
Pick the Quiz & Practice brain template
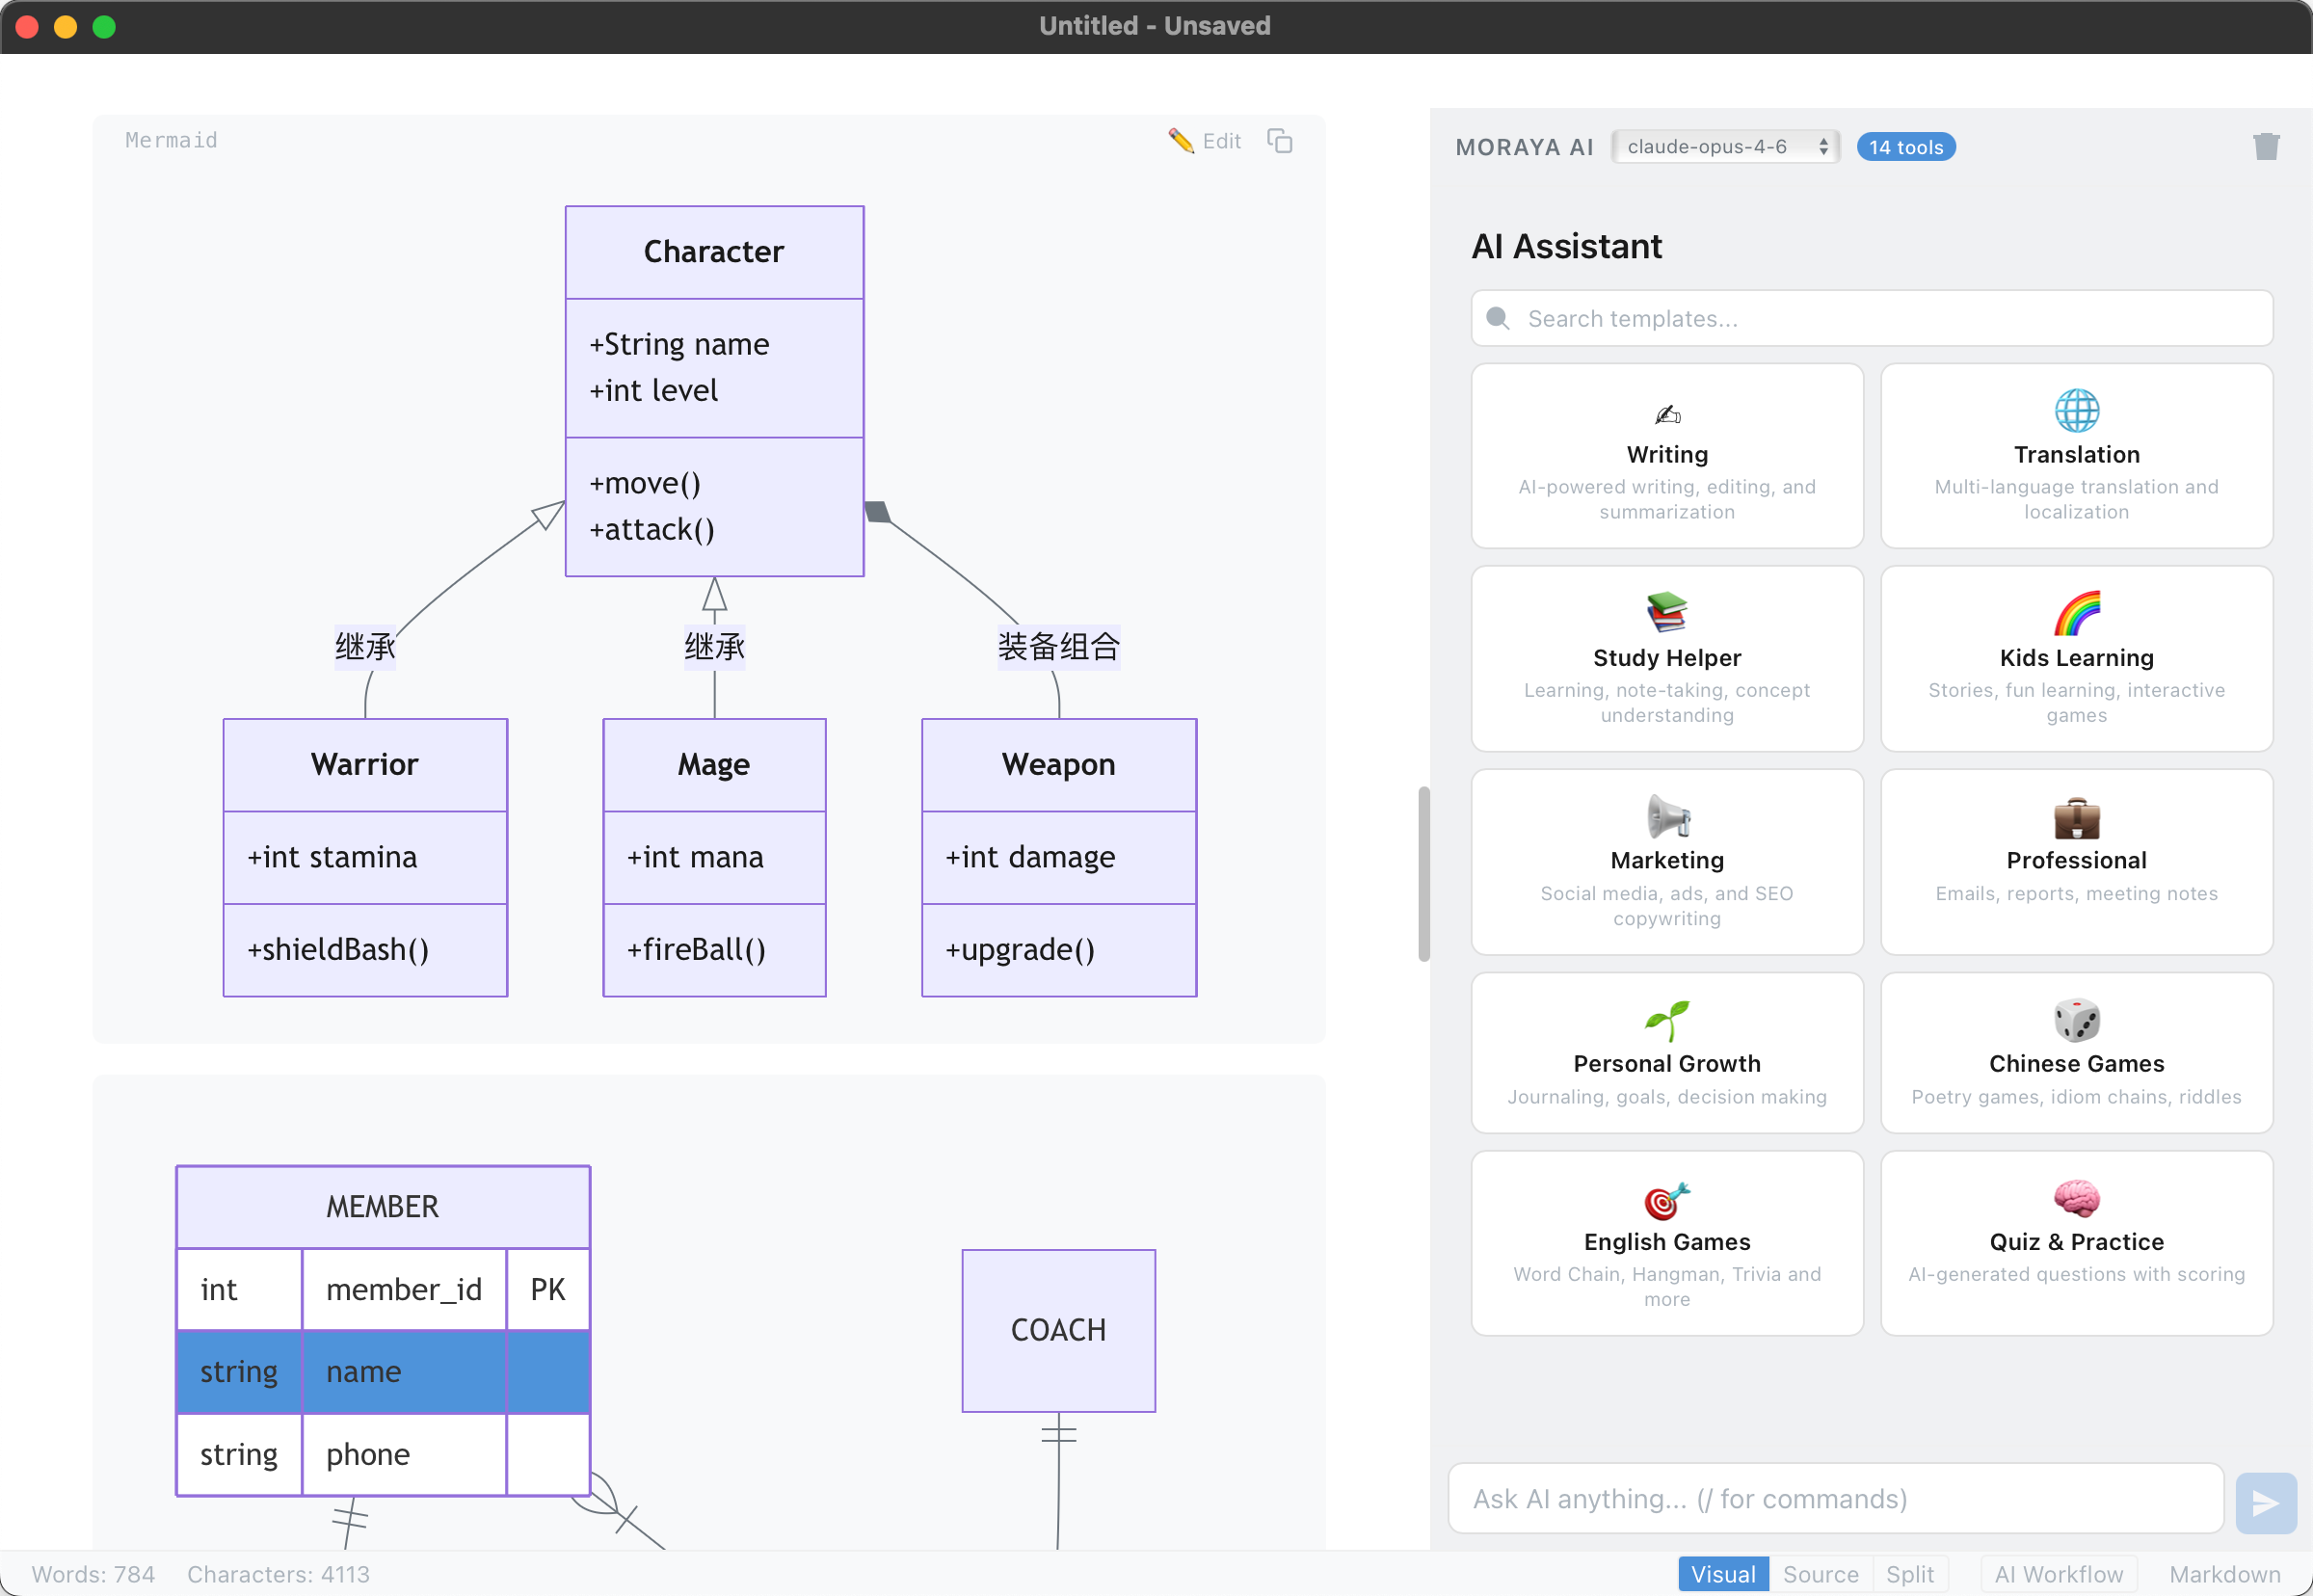click(2075, 1242)
